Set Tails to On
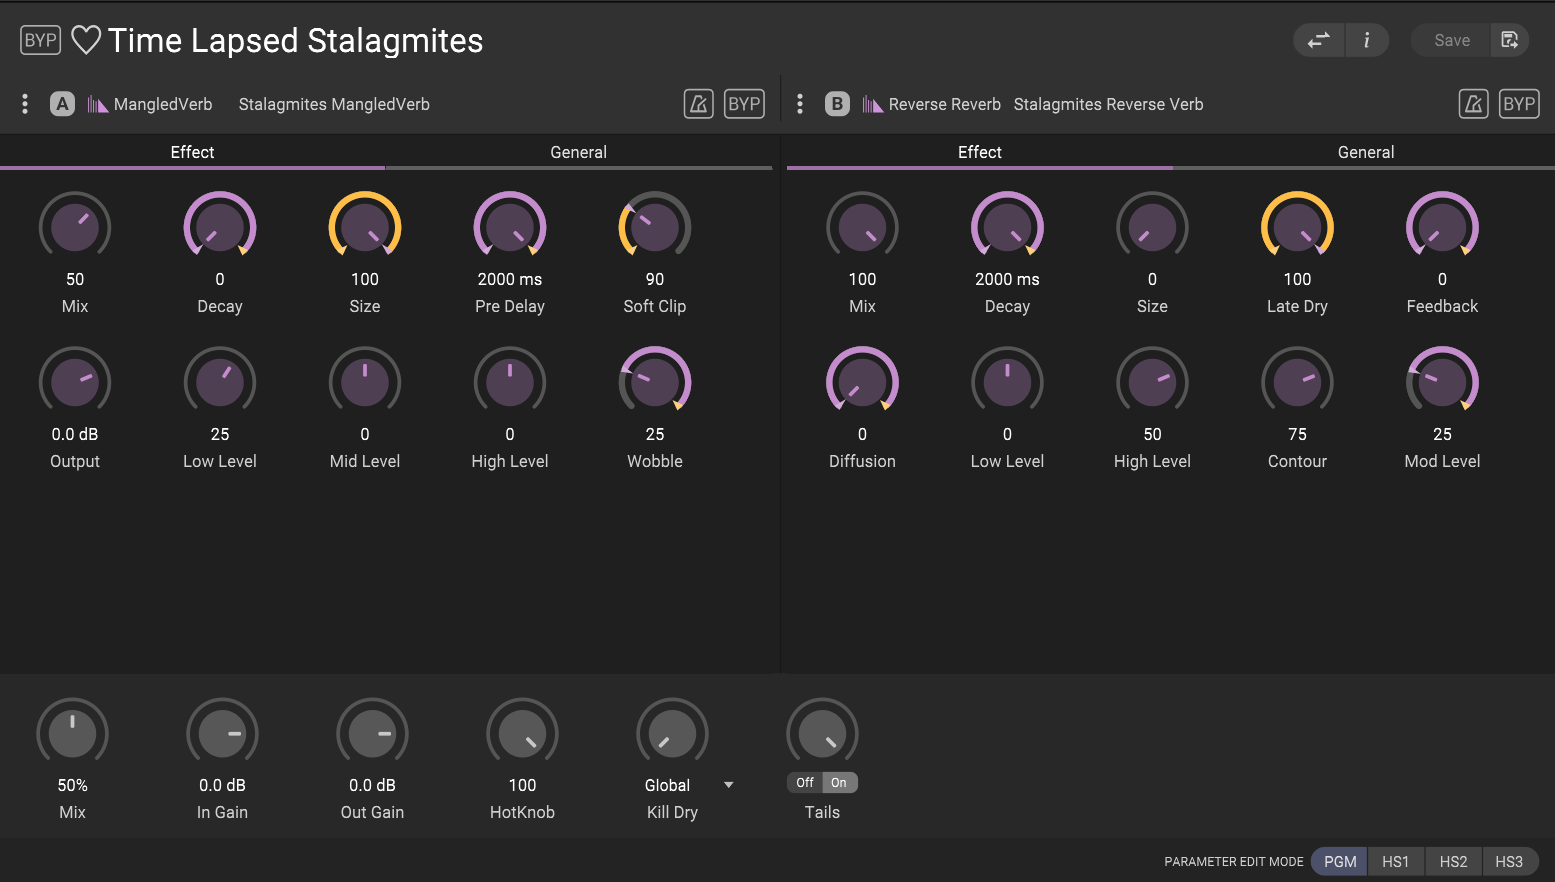The height and width of the screenshot is (882, 1555). (839, 783)
